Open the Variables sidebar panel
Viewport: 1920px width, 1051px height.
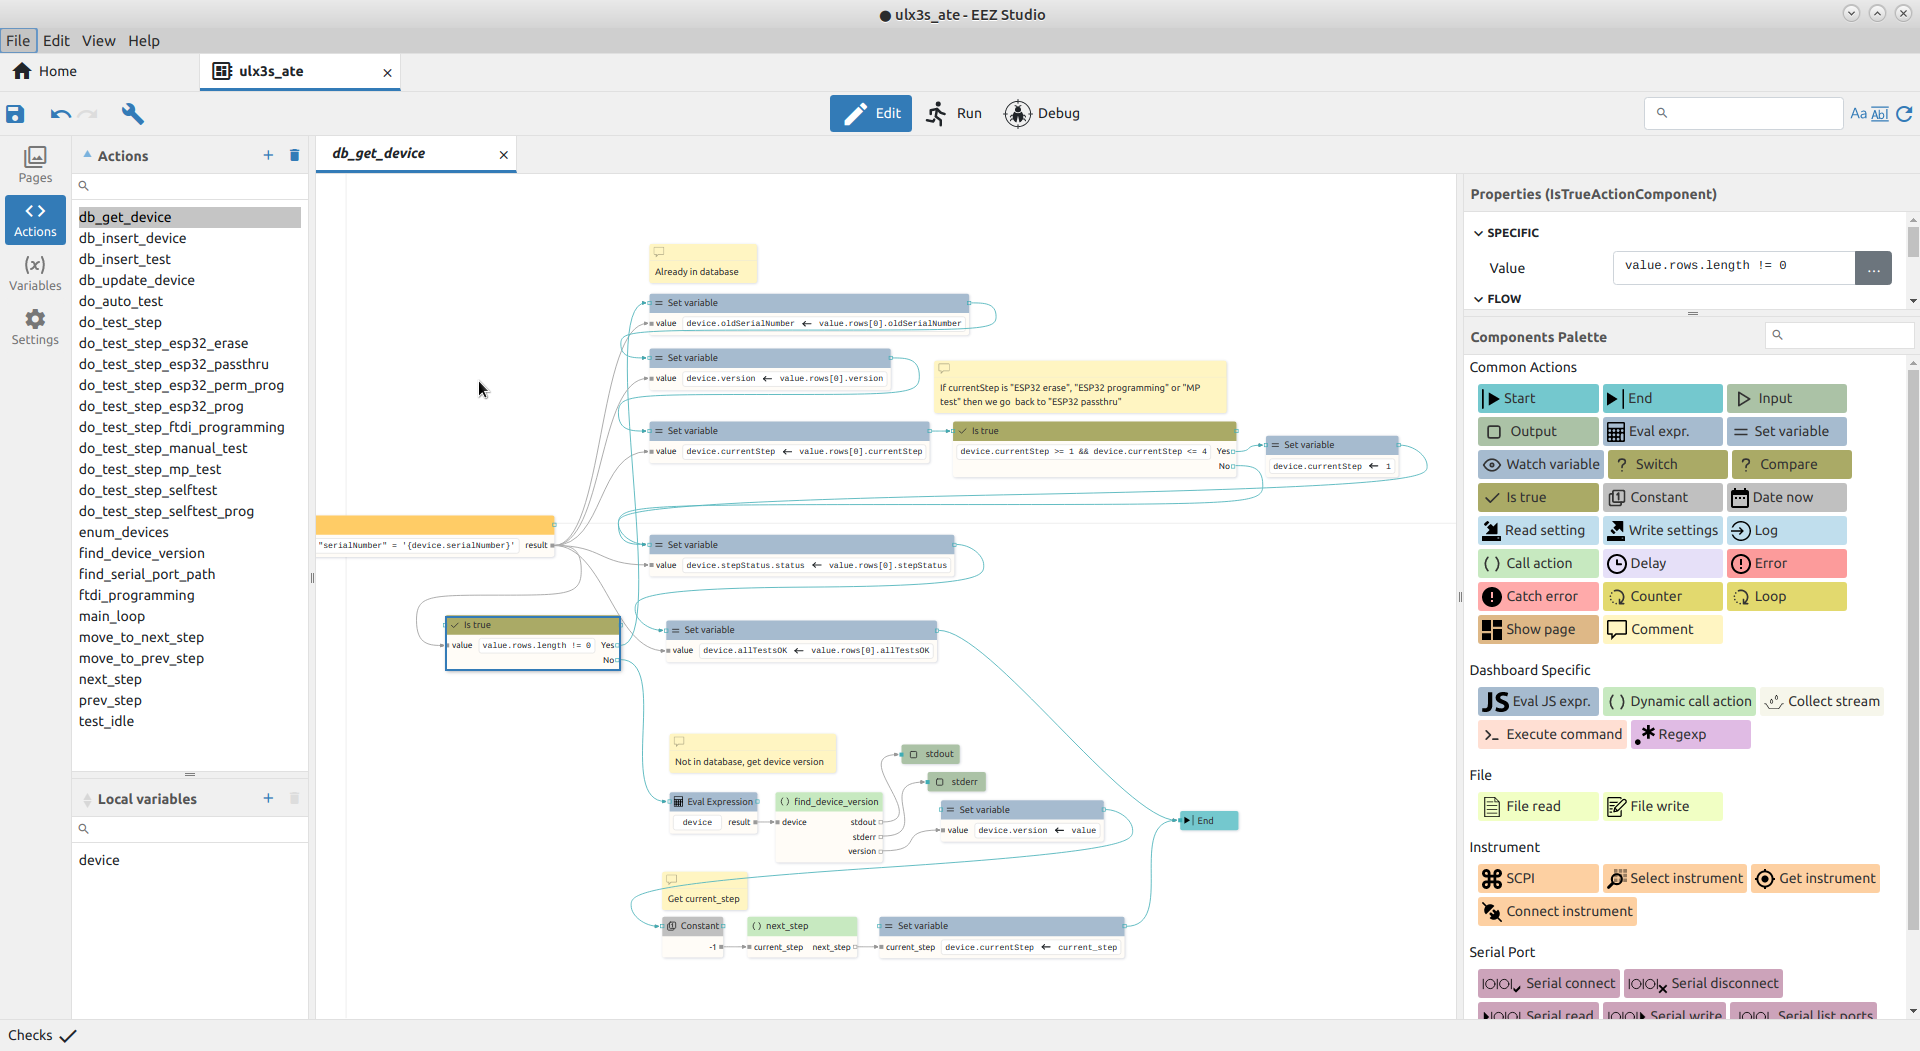click(35, 273)
